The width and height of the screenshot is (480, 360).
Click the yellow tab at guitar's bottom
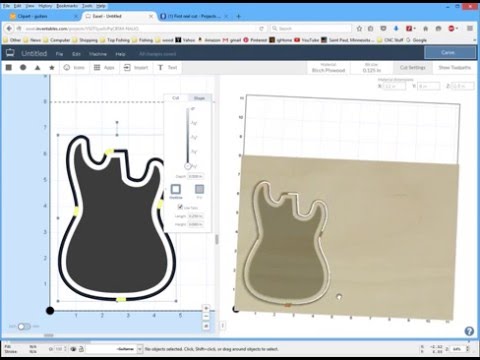(x=121, y=300)
